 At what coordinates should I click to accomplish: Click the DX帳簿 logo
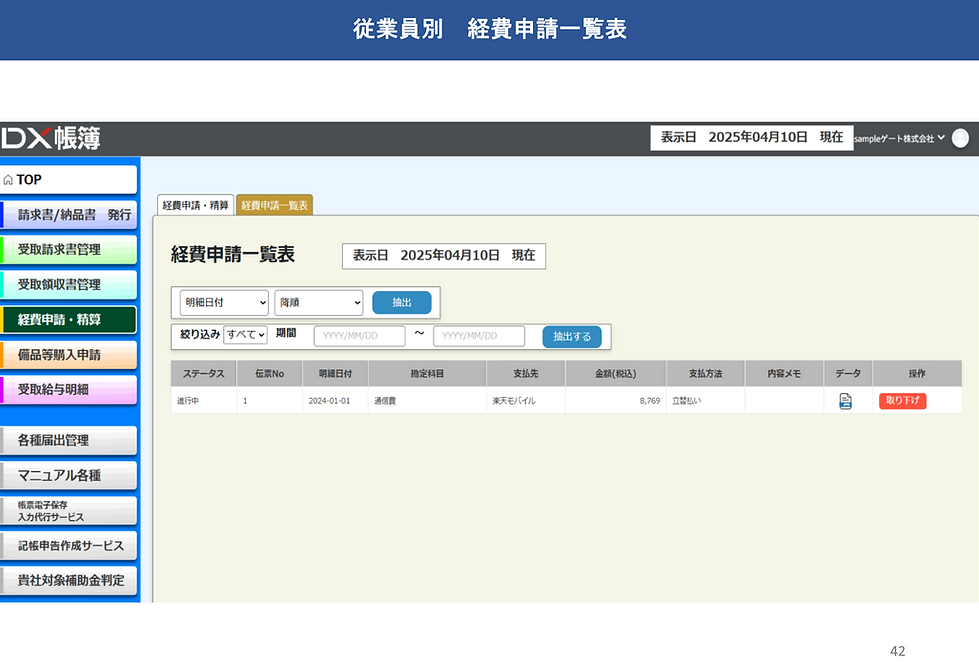[x=51, y=138]
